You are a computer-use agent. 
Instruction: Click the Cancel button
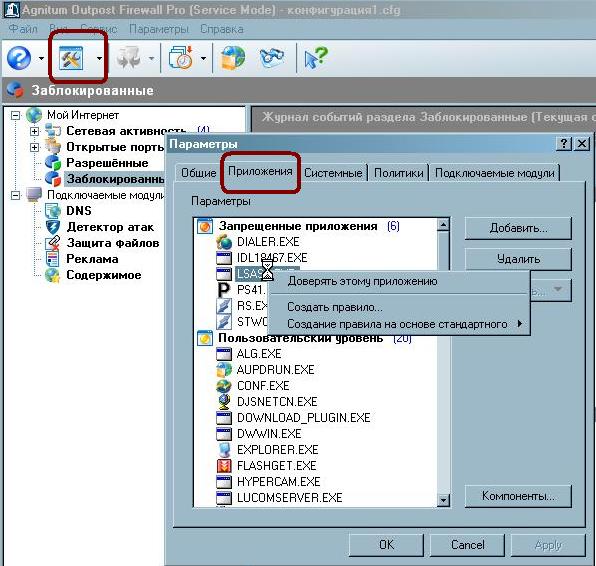tap(468, 545)
